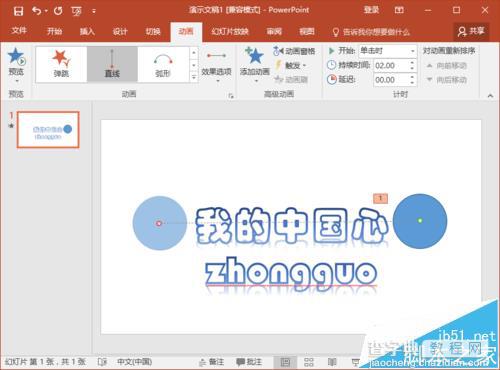Open the 批注 comments pane
The width and height of the screenshot is (500, 370).
249,362
